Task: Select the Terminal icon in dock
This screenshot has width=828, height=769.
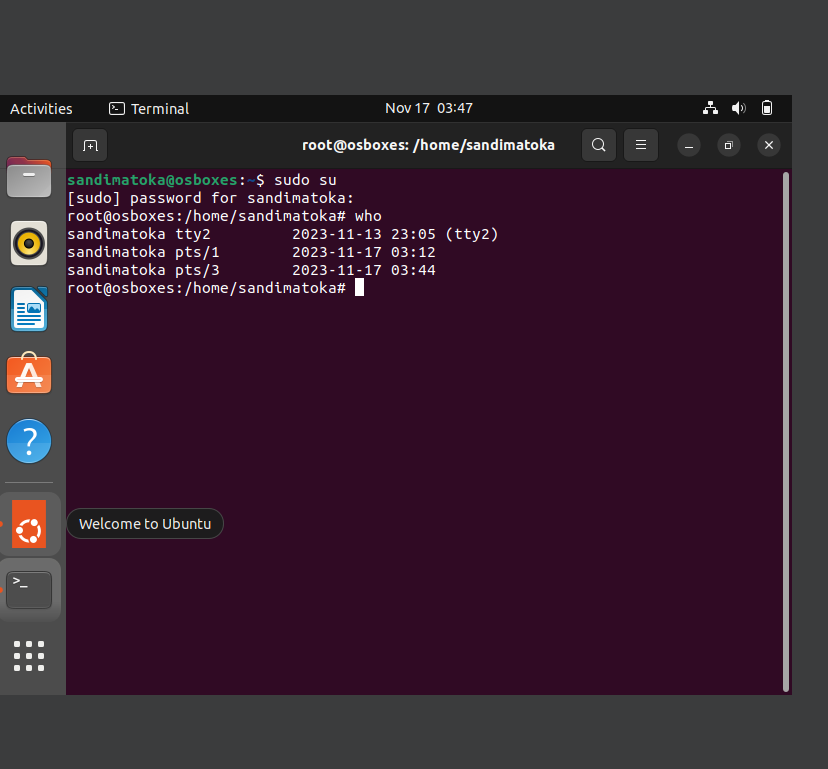Action: coord(29,590)
